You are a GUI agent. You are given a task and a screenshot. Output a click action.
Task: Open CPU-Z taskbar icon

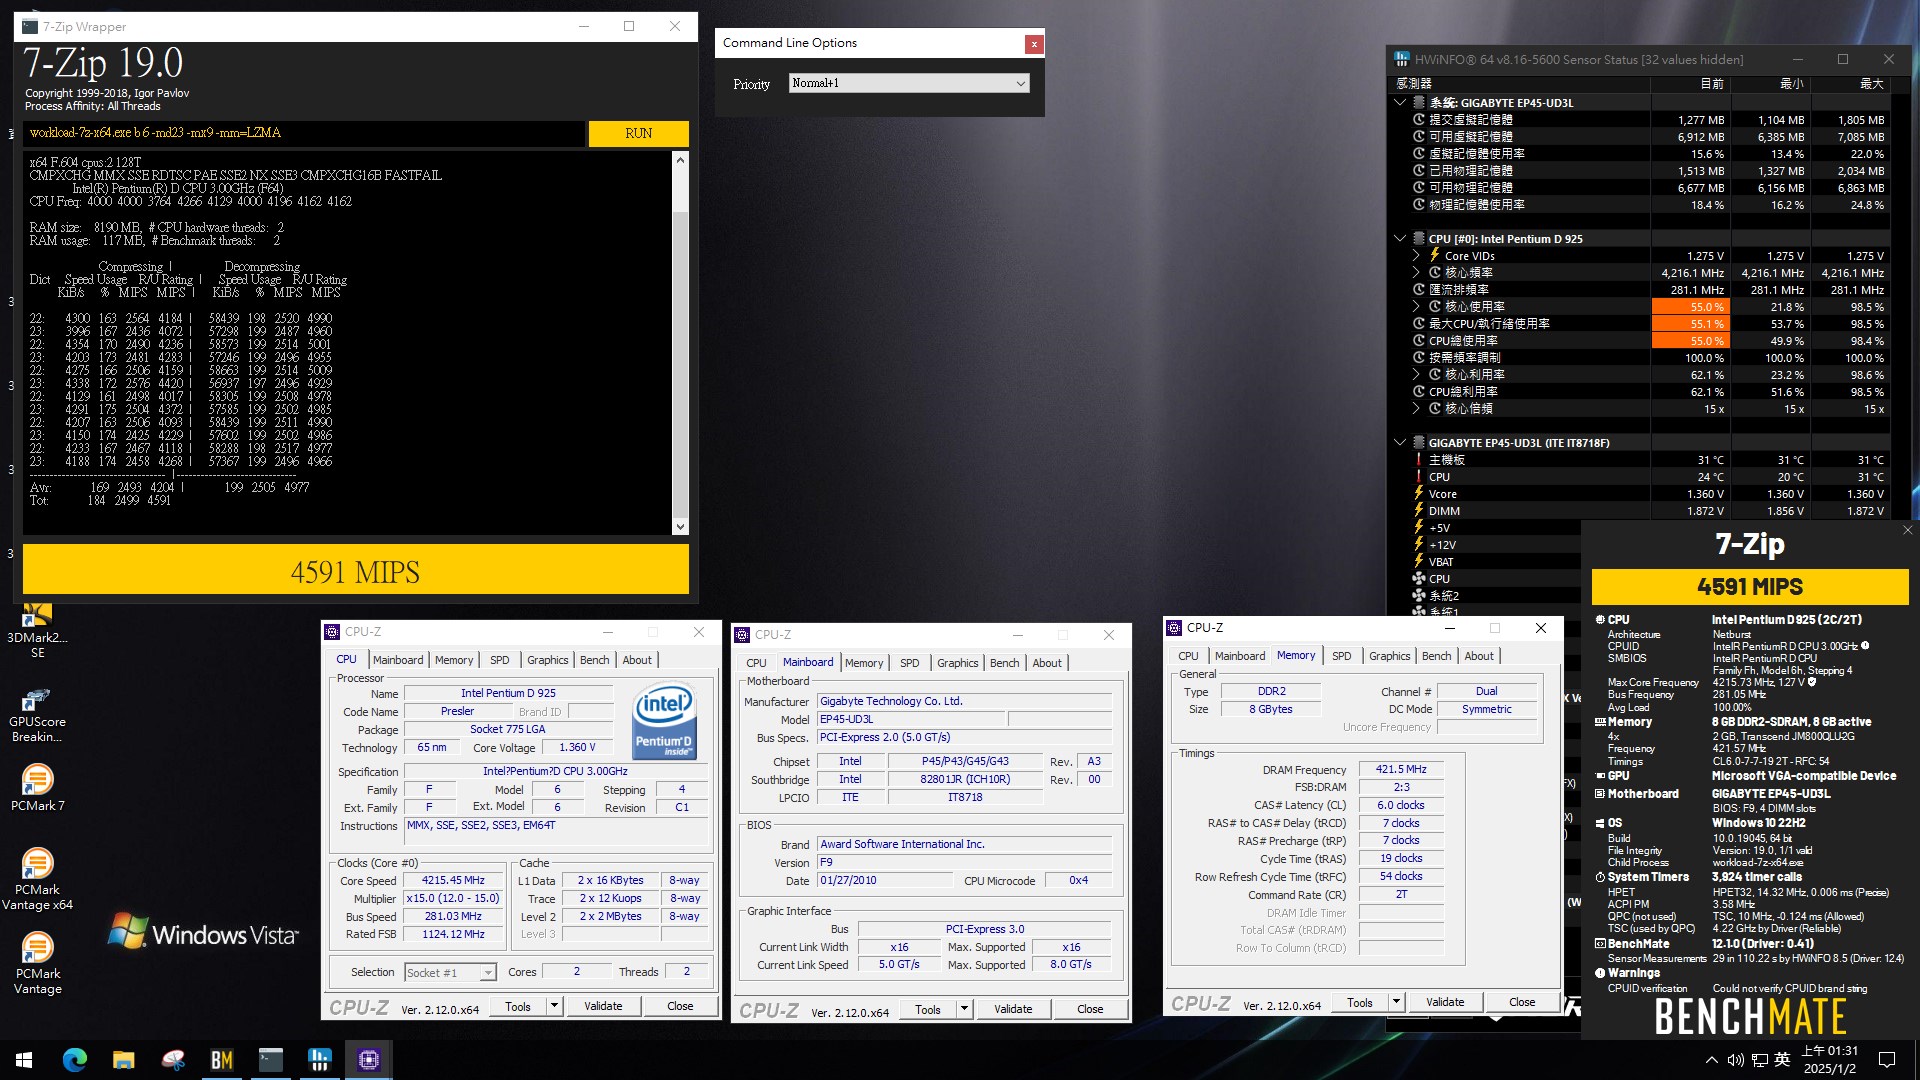click(x=369, y=1060)
